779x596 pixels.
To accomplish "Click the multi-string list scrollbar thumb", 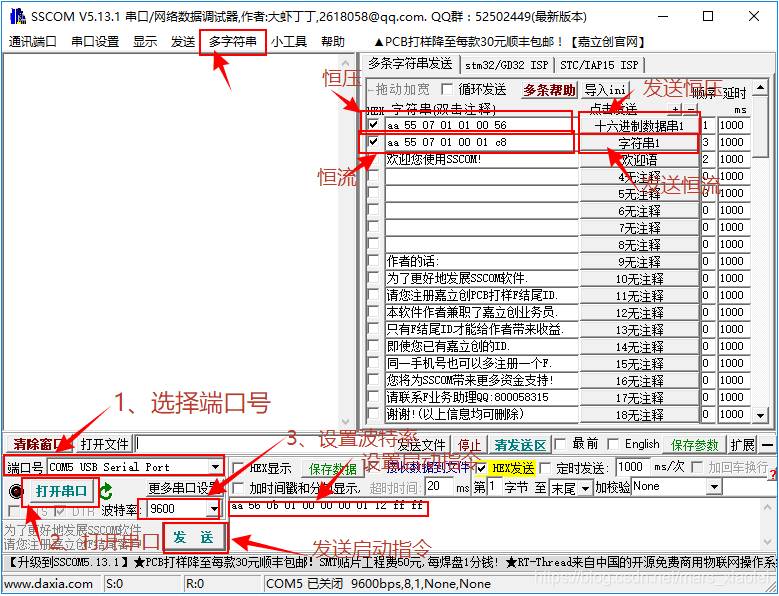I will [x=760, y=128].
